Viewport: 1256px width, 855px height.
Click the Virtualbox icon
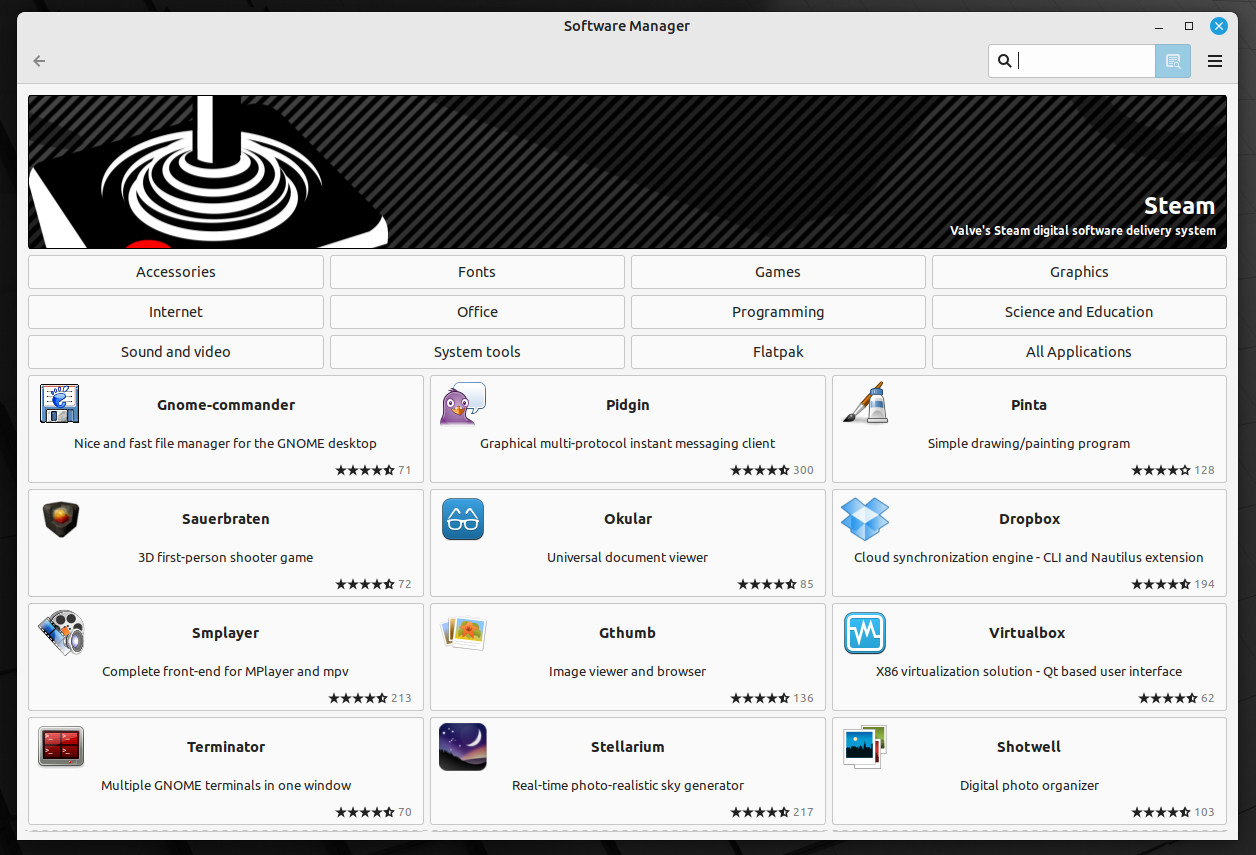tap(865, 633)
